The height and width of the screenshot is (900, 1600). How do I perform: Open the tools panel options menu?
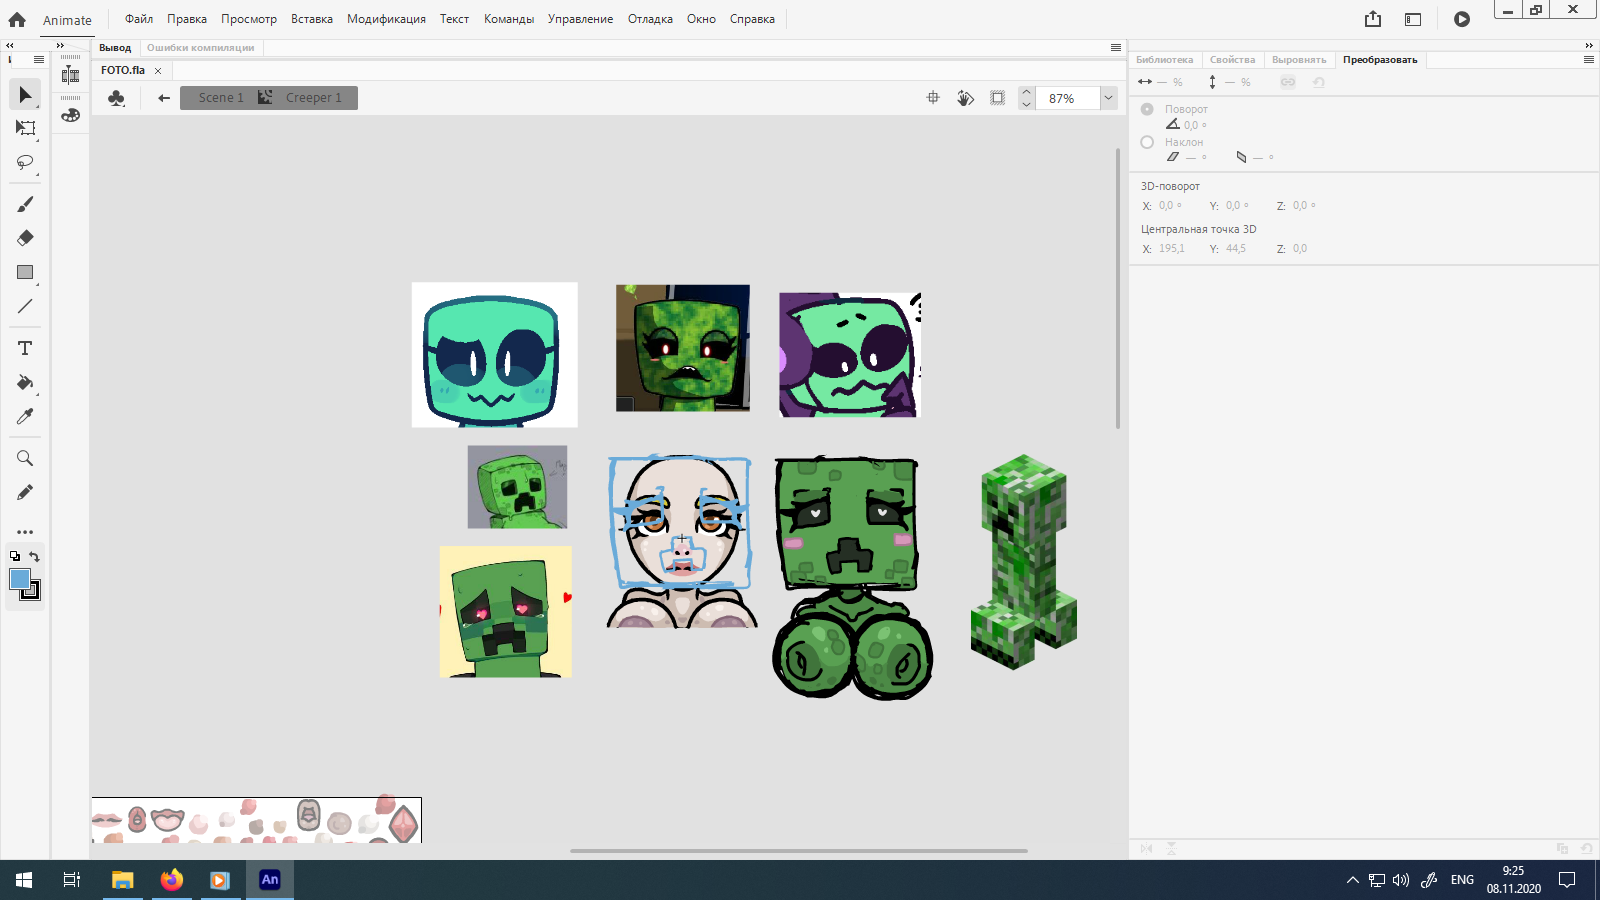point(39,60)
